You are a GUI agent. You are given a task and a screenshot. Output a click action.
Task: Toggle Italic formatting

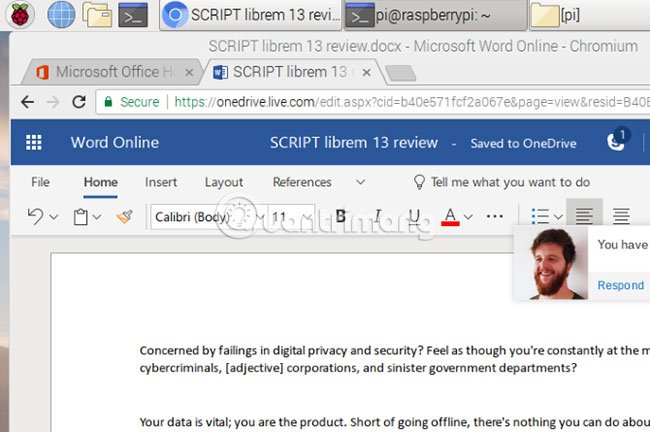(378, 216)
